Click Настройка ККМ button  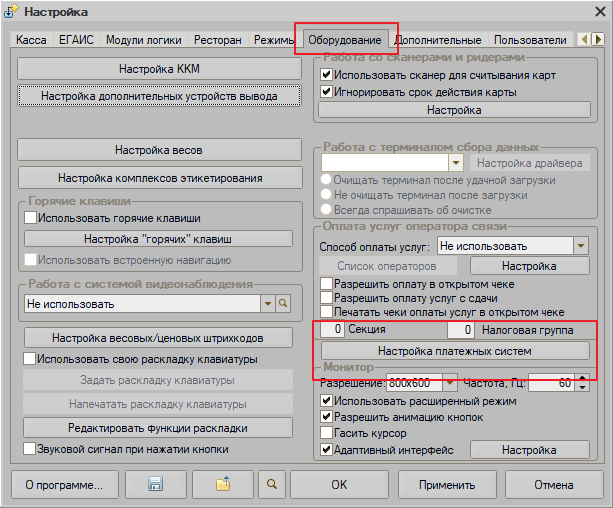tap(160, 68)
